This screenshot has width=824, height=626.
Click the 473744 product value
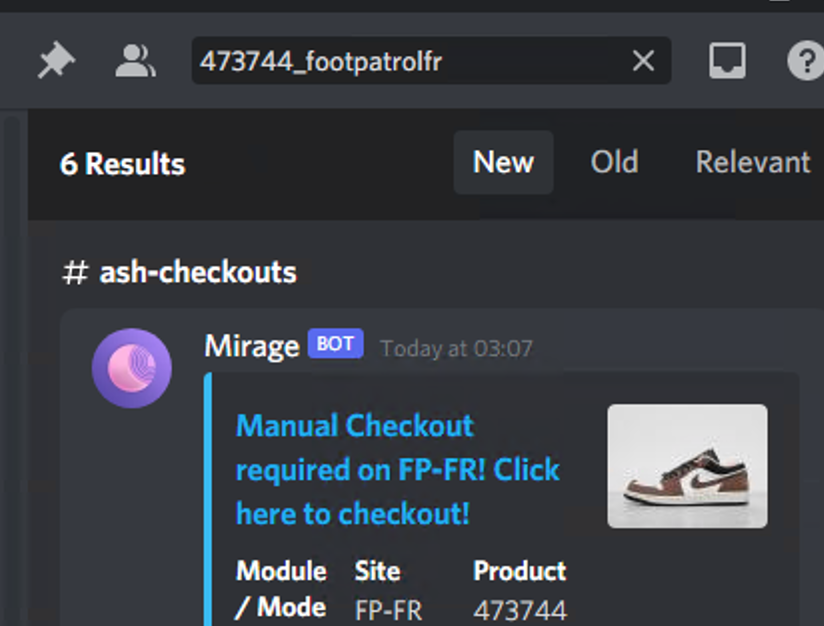[x=520, y=611]
